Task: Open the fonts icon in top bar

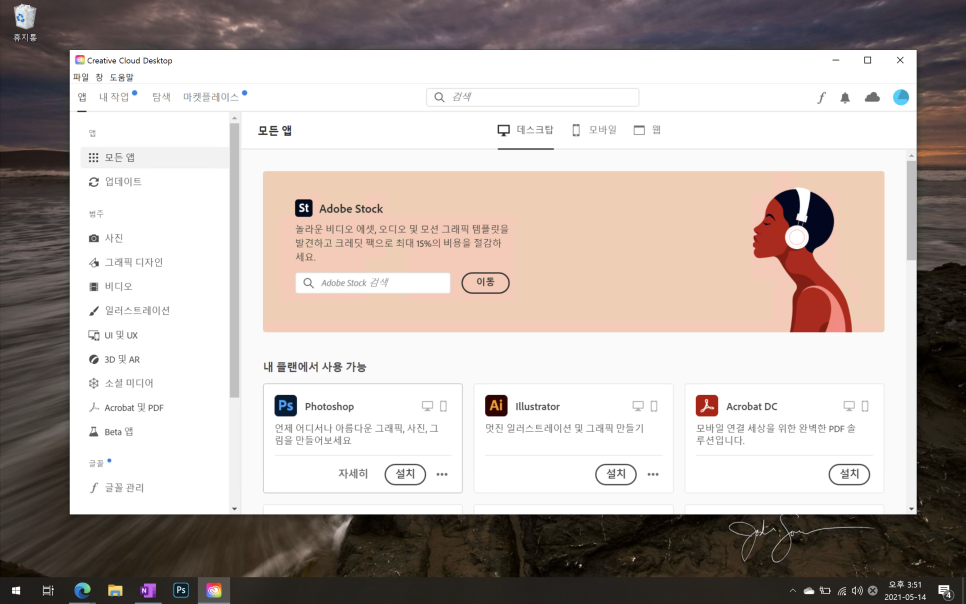Action: tap(821, 97)
